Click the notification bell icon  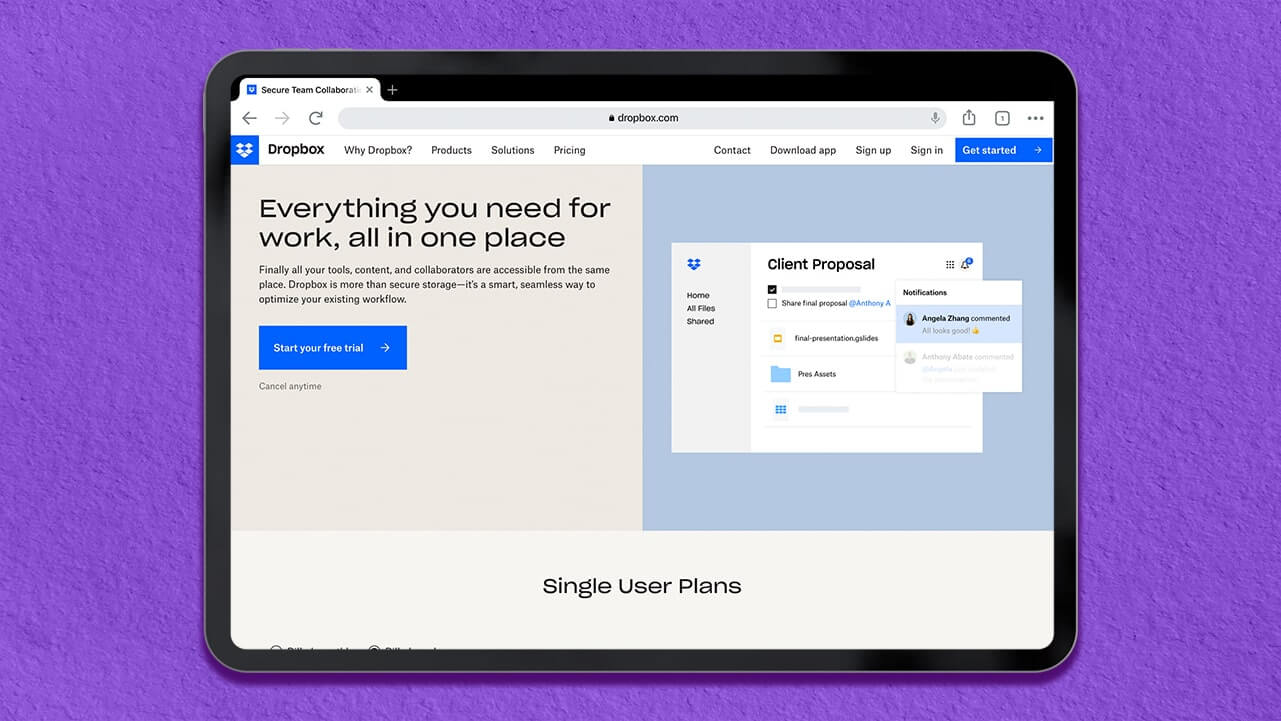(x=966, y=264)
